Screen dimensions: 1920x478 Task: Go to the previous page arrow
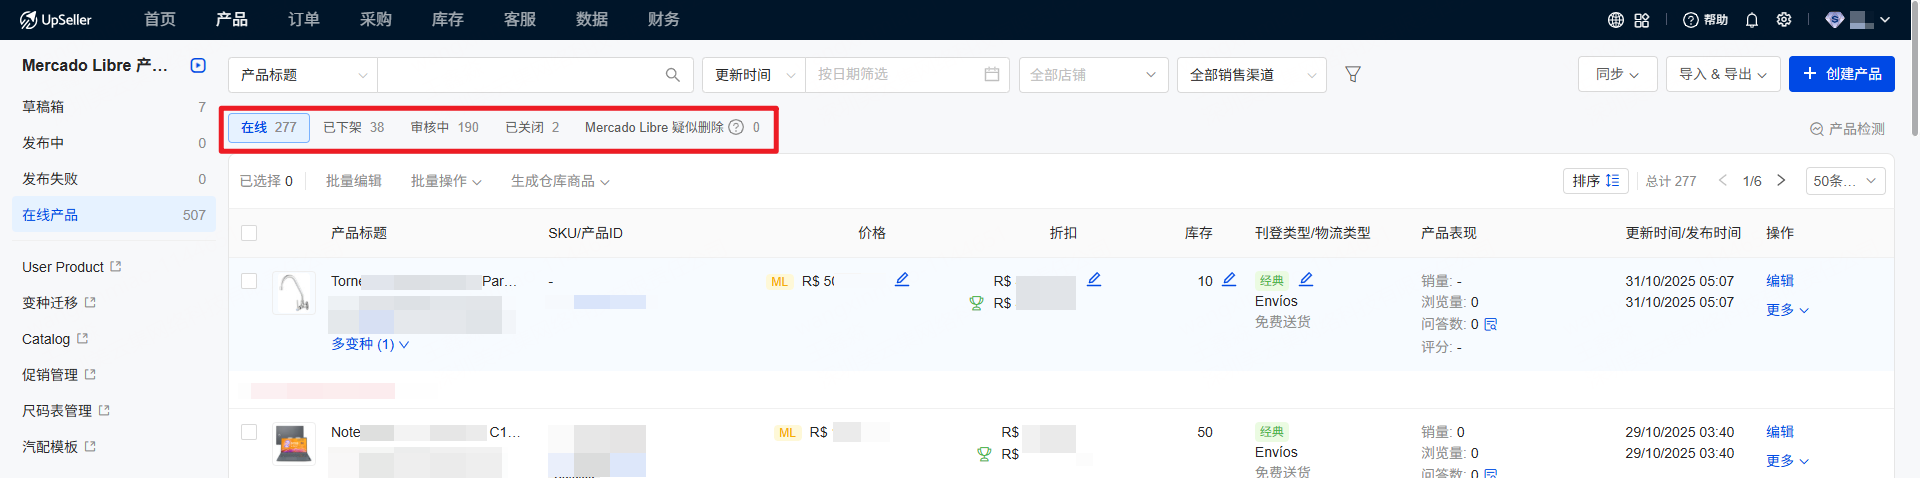[x=1723, y=181]
